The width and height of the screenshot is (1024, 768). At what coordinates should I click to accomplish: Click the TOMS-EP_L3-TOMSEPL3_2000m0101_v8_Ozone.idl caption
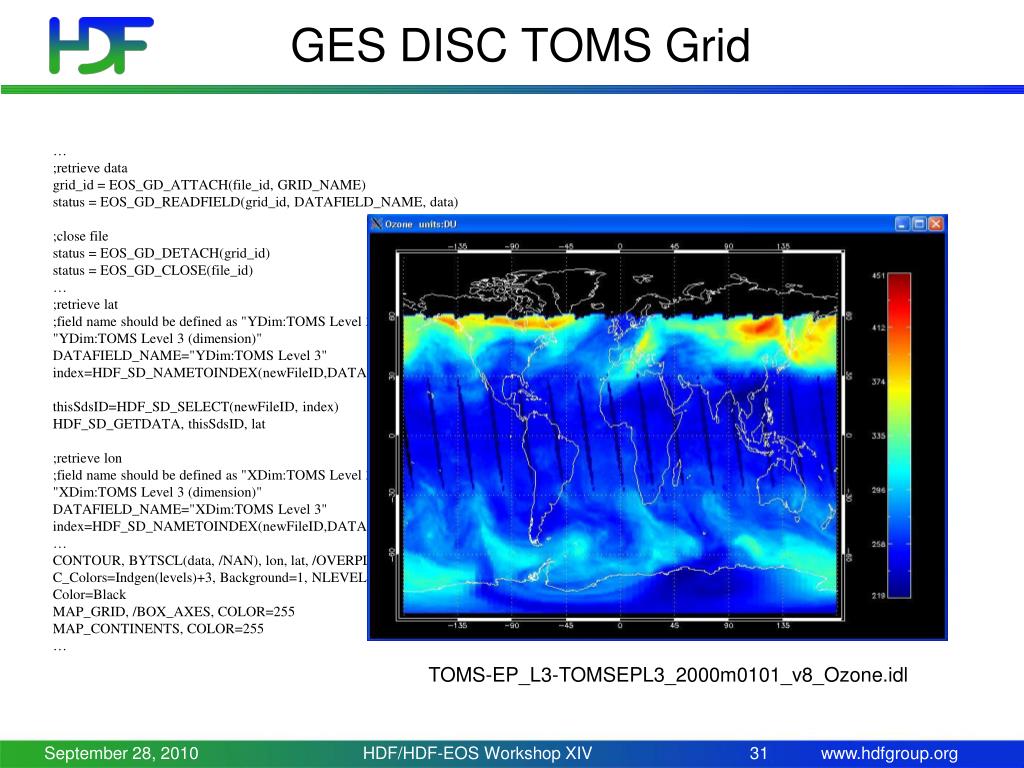pos(668,675)
